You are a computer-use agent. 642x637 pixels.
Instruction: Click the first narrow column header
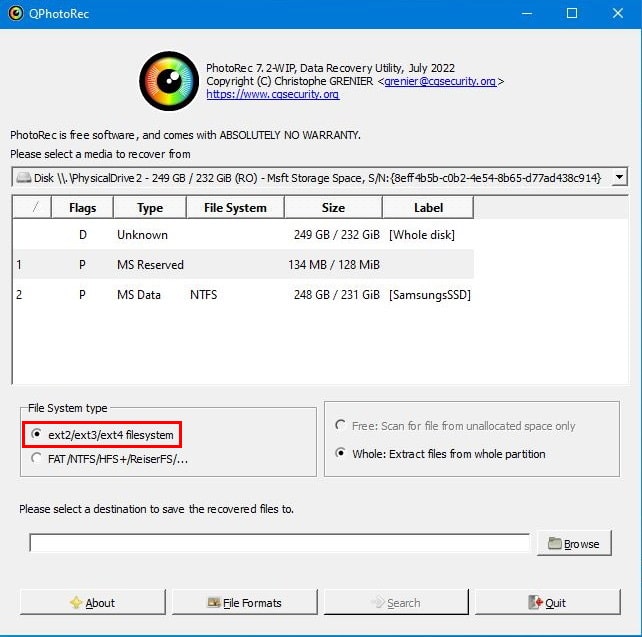(x=32, y=208)
